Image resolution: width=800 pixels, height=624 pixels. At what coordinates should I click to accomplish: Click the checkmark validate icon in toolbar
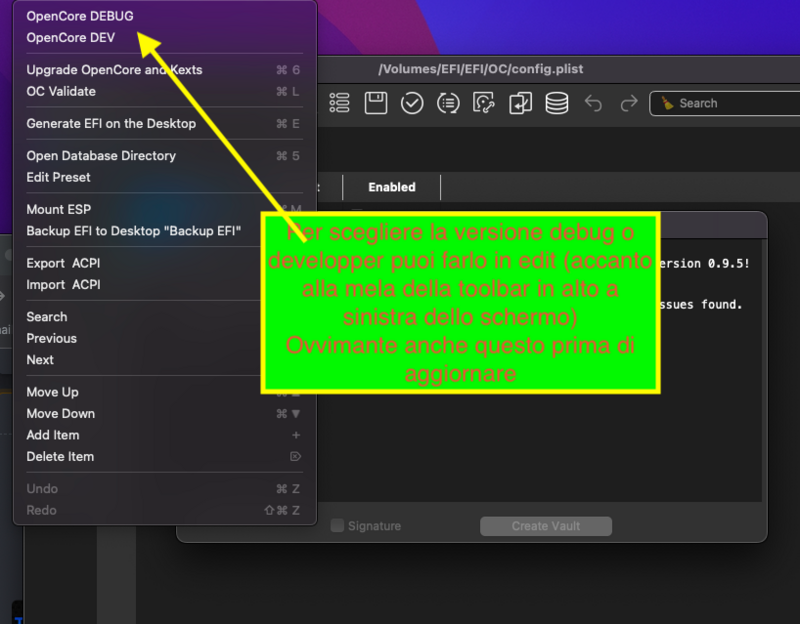pos(411,103)
